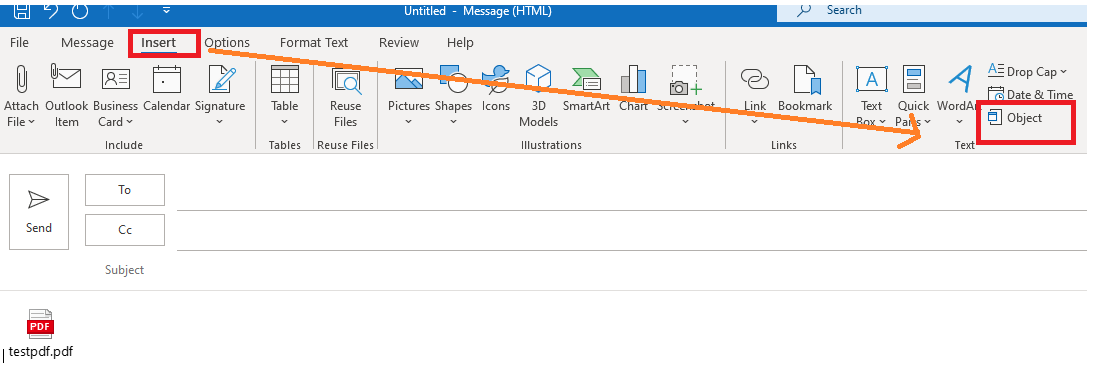Click the Redo icon in title bar

click(x=81, y=10)
